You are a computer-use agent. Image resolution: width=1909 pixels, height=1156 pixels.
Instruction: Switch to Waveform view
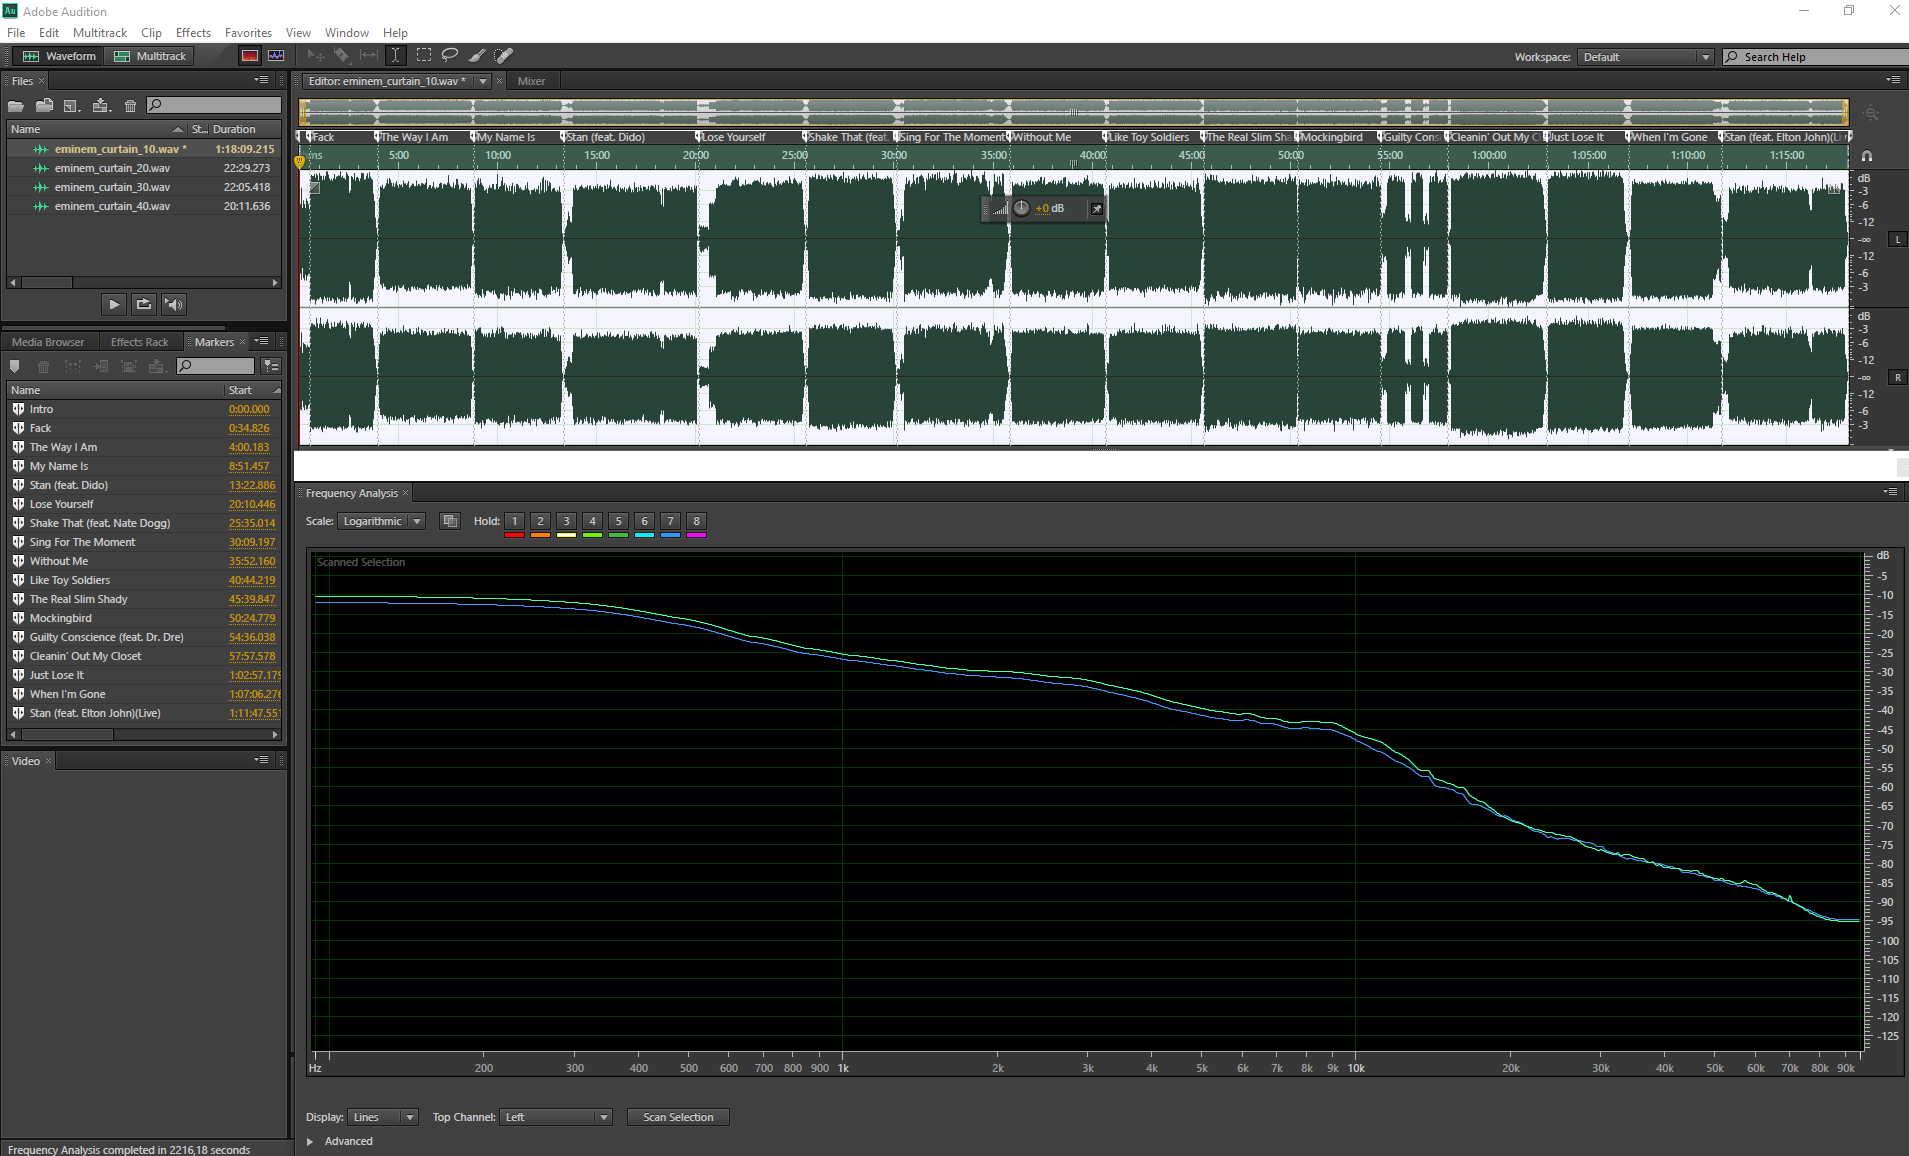pos(59,56)
